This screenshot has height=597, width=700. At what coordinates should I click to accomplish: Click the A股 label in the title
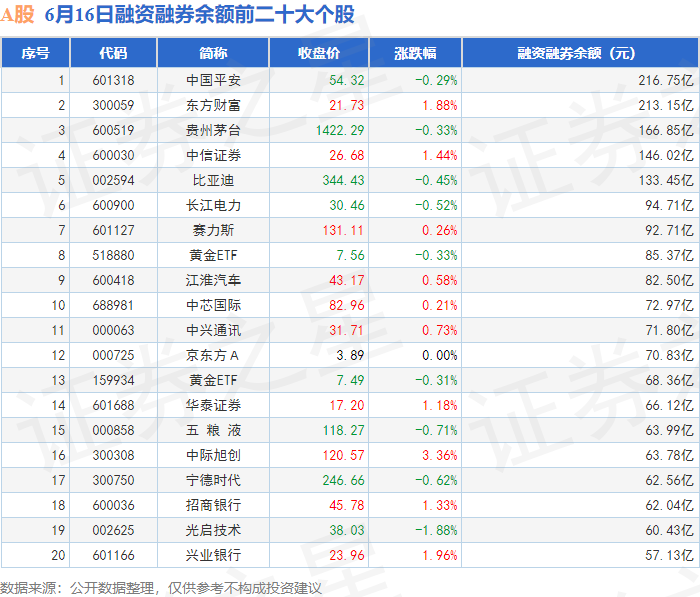point(17,14)
